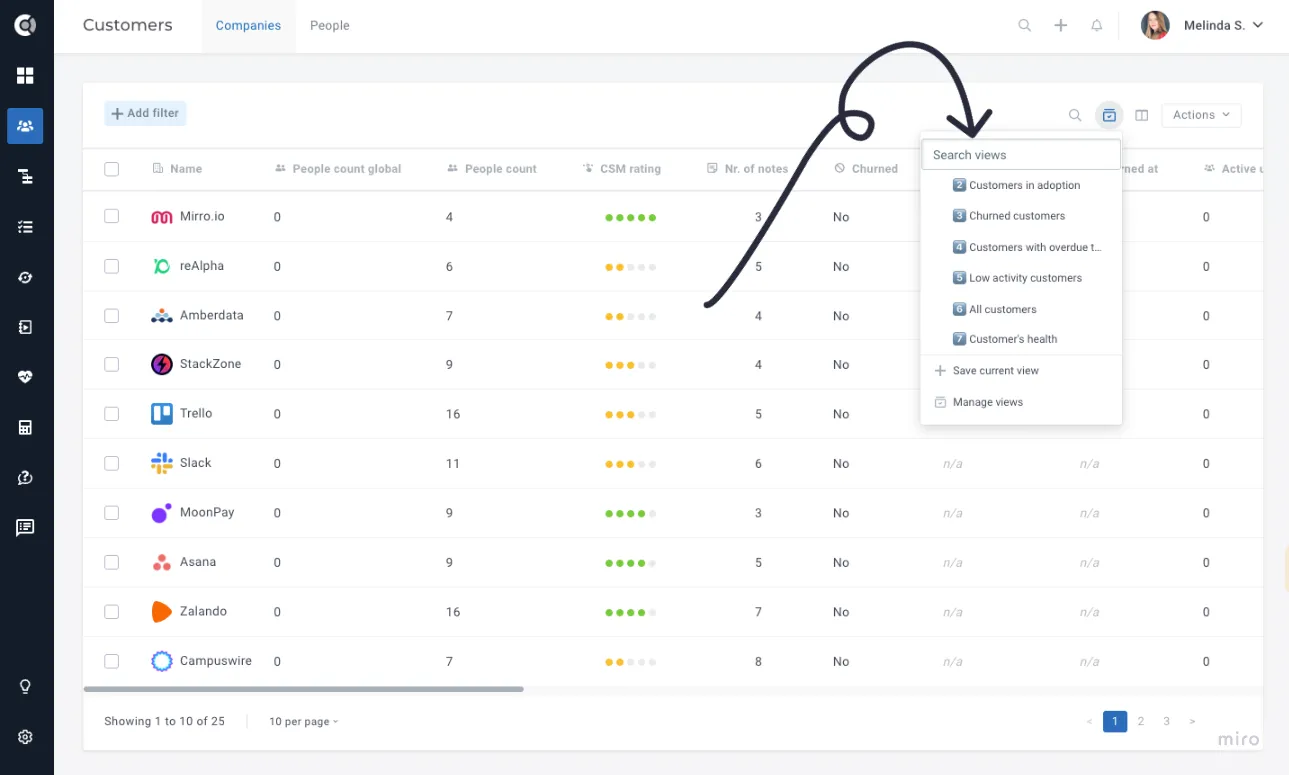Open the chat messages icon in sidebar
The image size is (1289, 775).
pyautogui.click(x=25, y=528)
